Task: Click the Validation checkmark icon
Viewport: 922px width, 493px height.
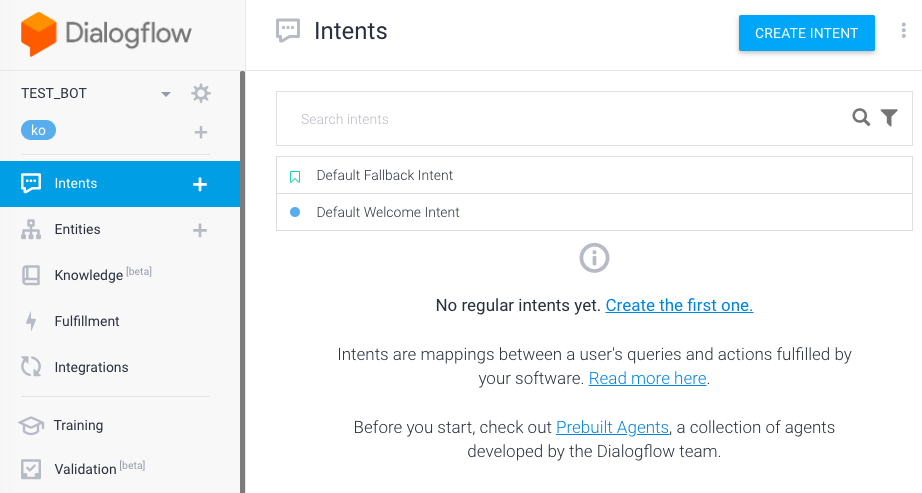Action: click(31, 469)
